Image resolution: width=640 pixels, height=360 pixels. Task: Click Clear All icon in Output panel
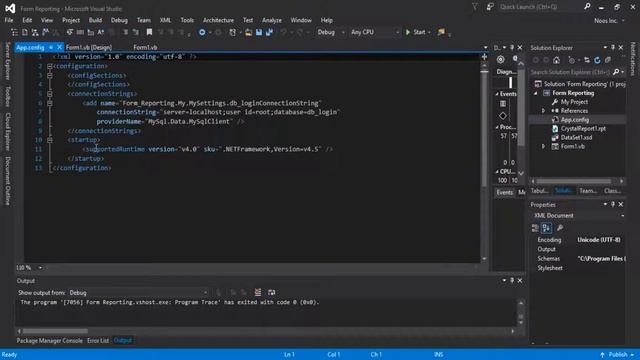tap(258, 292)
